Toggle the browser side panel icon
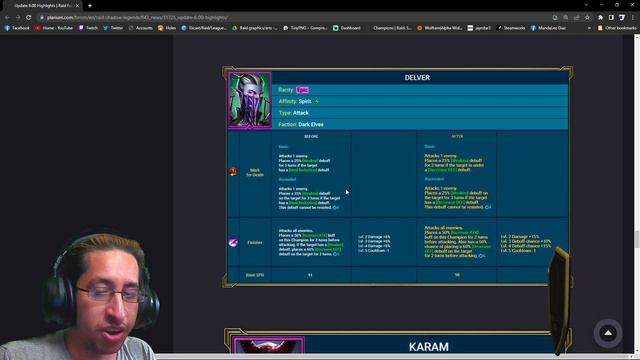The image size is (640, 360). click(611, 18)
